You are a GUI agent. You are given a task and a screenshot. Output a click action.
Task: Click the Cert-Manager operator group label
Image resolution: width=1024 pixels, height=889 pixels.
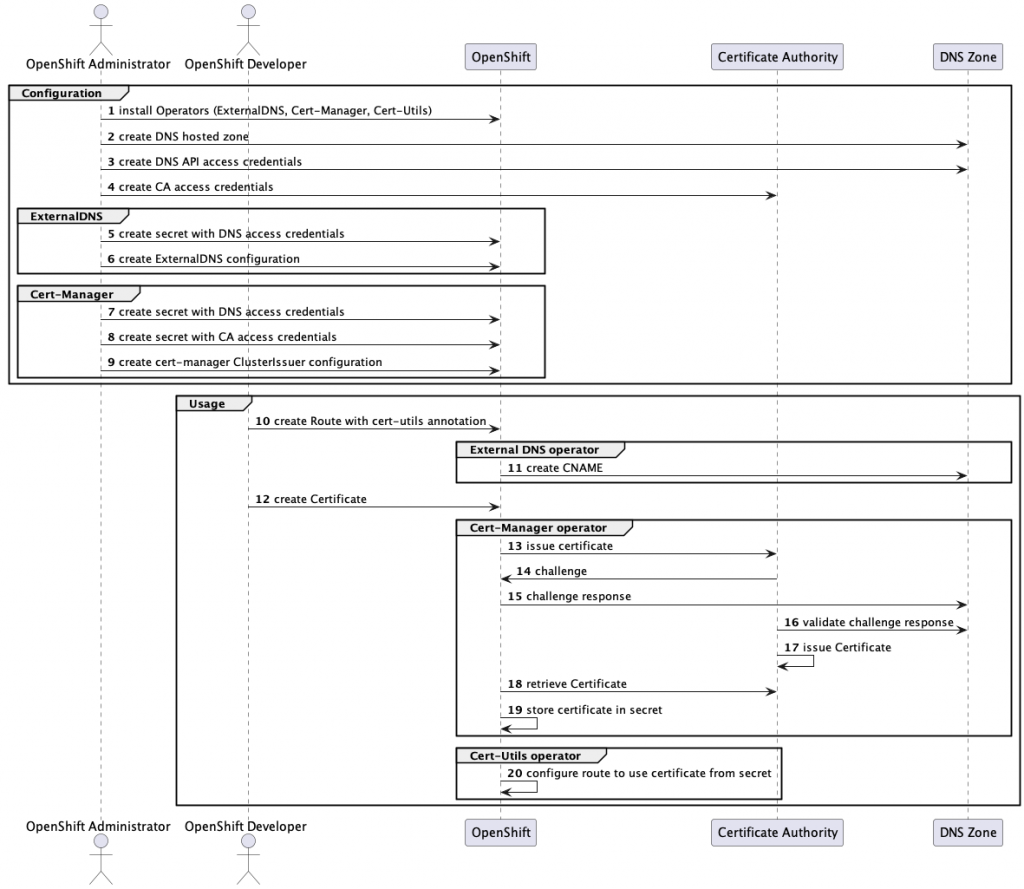(538, 528)
